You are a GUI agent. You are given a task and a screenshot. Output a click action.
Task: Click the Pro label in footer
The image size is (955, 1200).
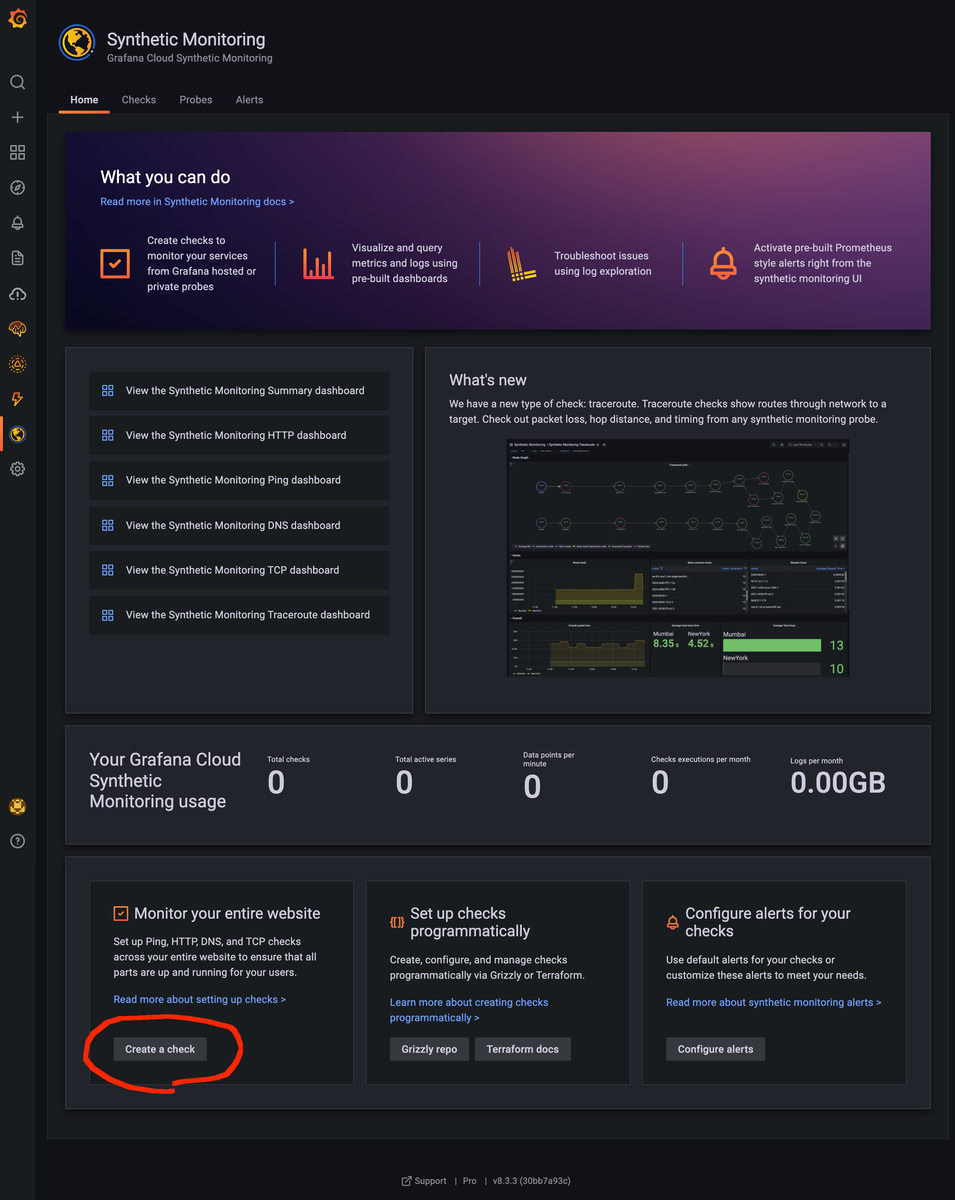point(470,1181)
